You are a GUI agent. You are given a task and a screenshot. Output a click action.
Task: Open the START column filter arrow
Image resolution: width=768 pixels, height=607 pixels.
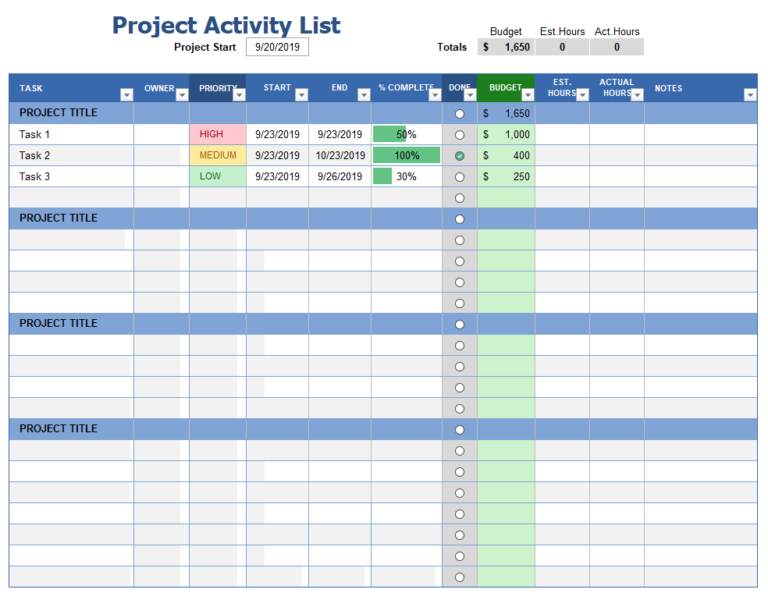coord(302,95)
